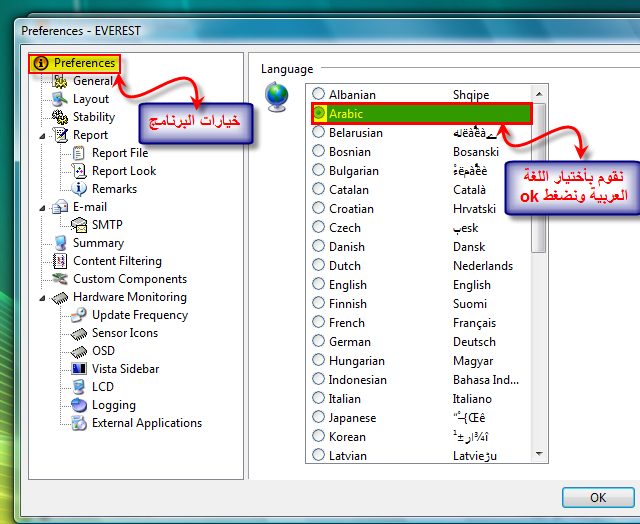Select the Catalan language radio button
Screen dimensions: 640x524
tap(318, 189)
